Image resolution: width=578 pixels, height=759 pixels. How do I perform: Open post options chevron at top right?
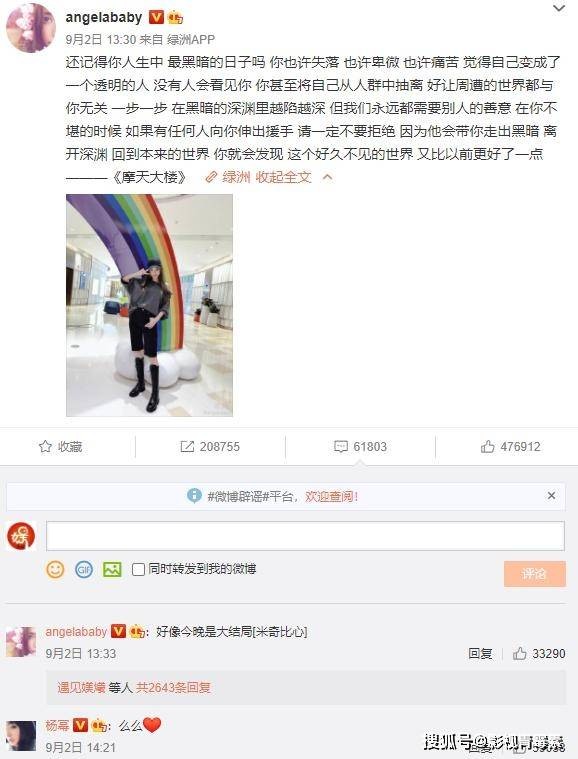(559, 8)
